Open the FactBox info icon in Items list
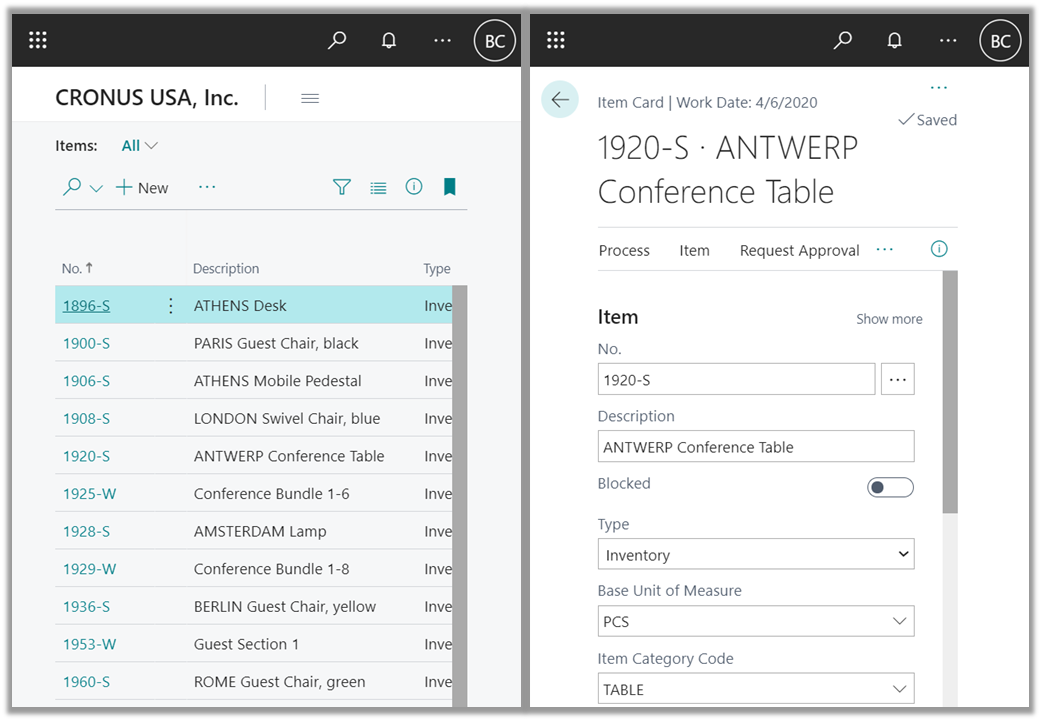 click(x=414, y=187)
